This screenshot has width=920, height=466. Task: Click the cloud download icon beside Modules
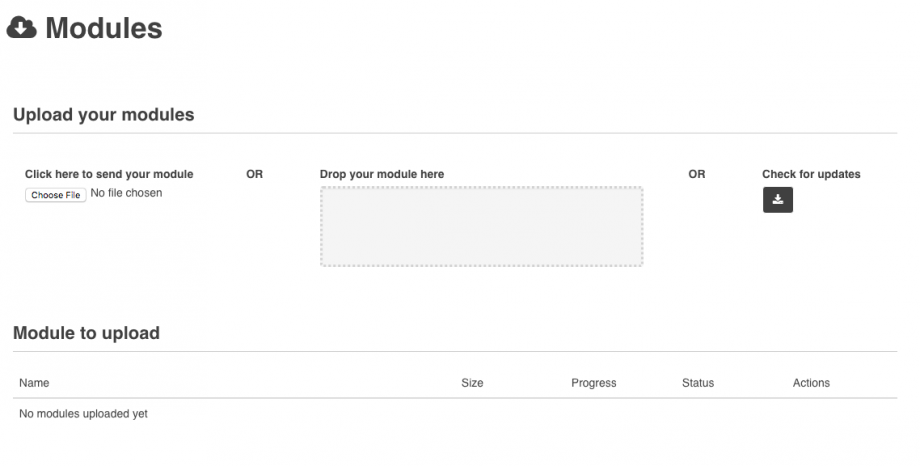click(22, 28)
